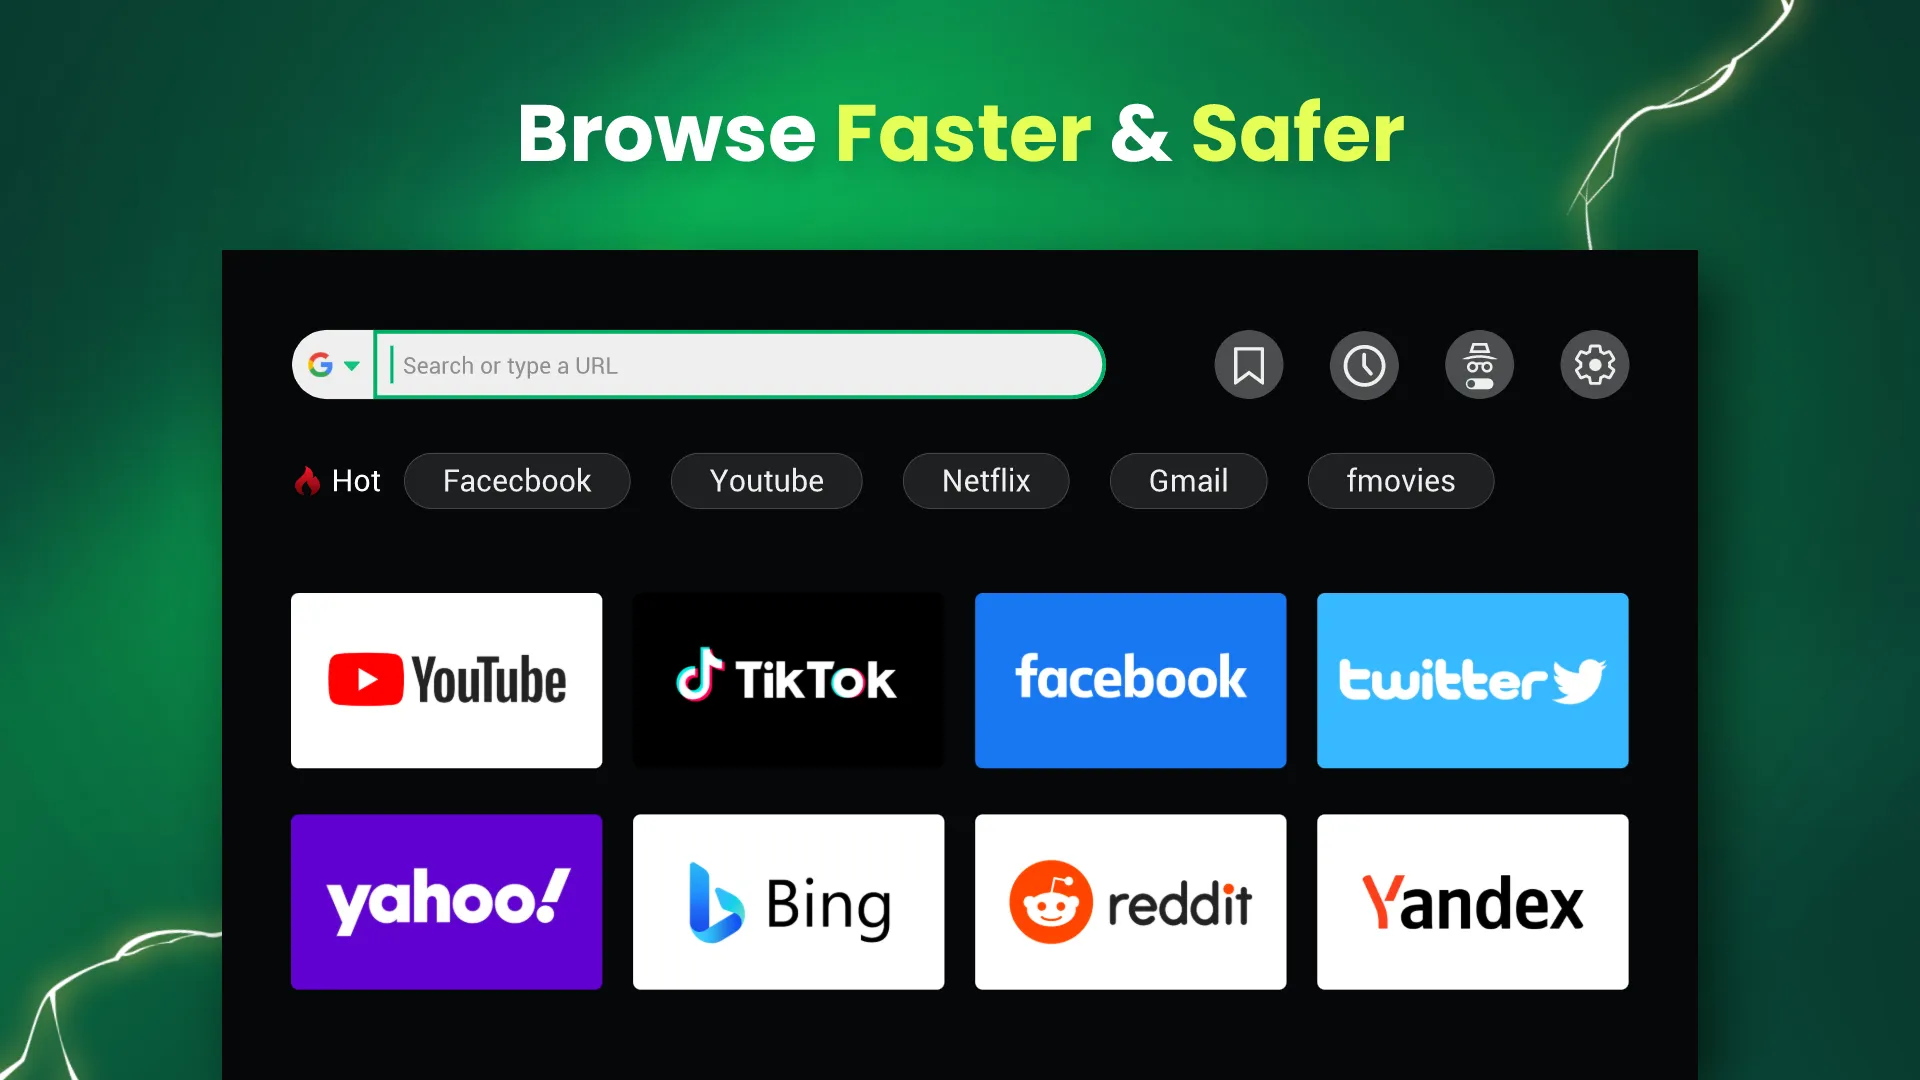
Task: Click the search URL input field
Action: [737, 365]
